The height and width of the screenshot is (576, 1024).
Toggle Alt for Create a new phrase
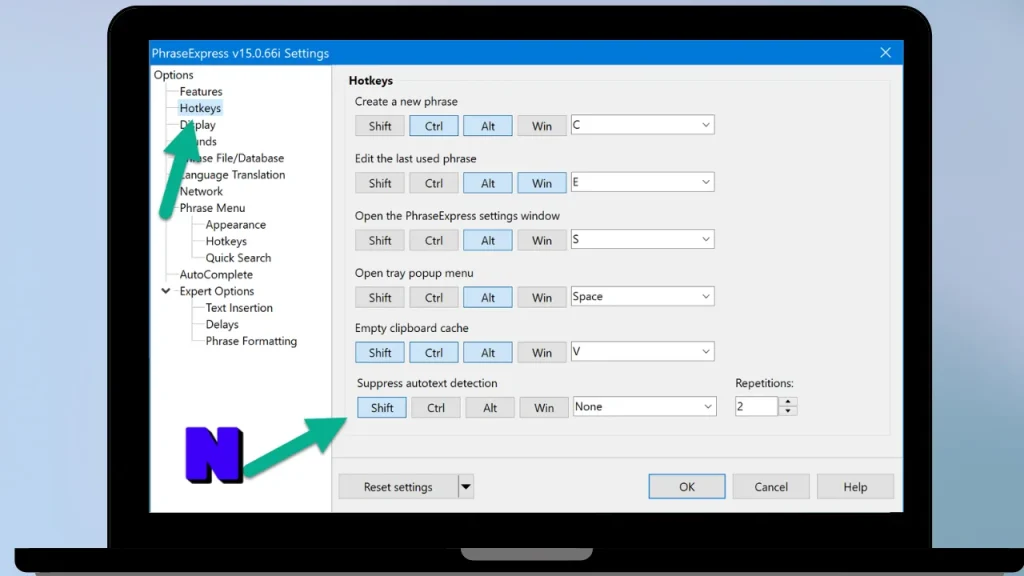pos(488,126)
